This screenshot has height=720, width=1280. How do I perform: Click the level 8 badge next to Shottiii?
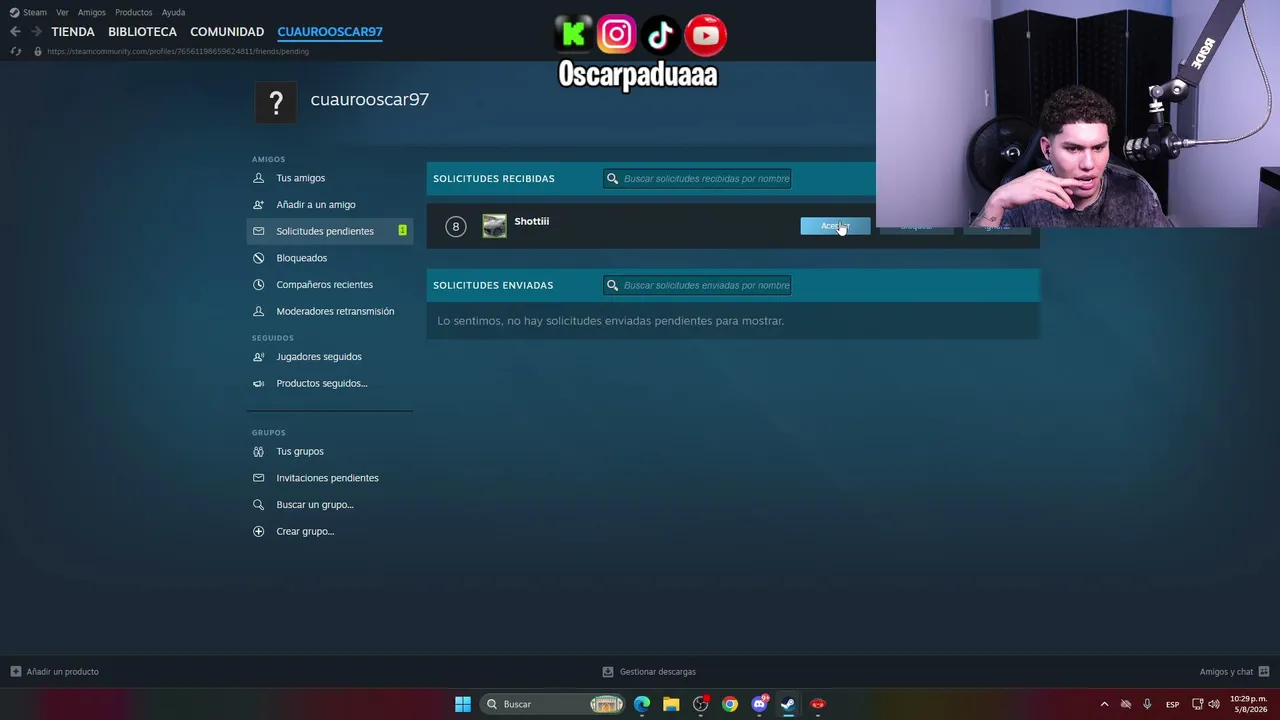455,226
